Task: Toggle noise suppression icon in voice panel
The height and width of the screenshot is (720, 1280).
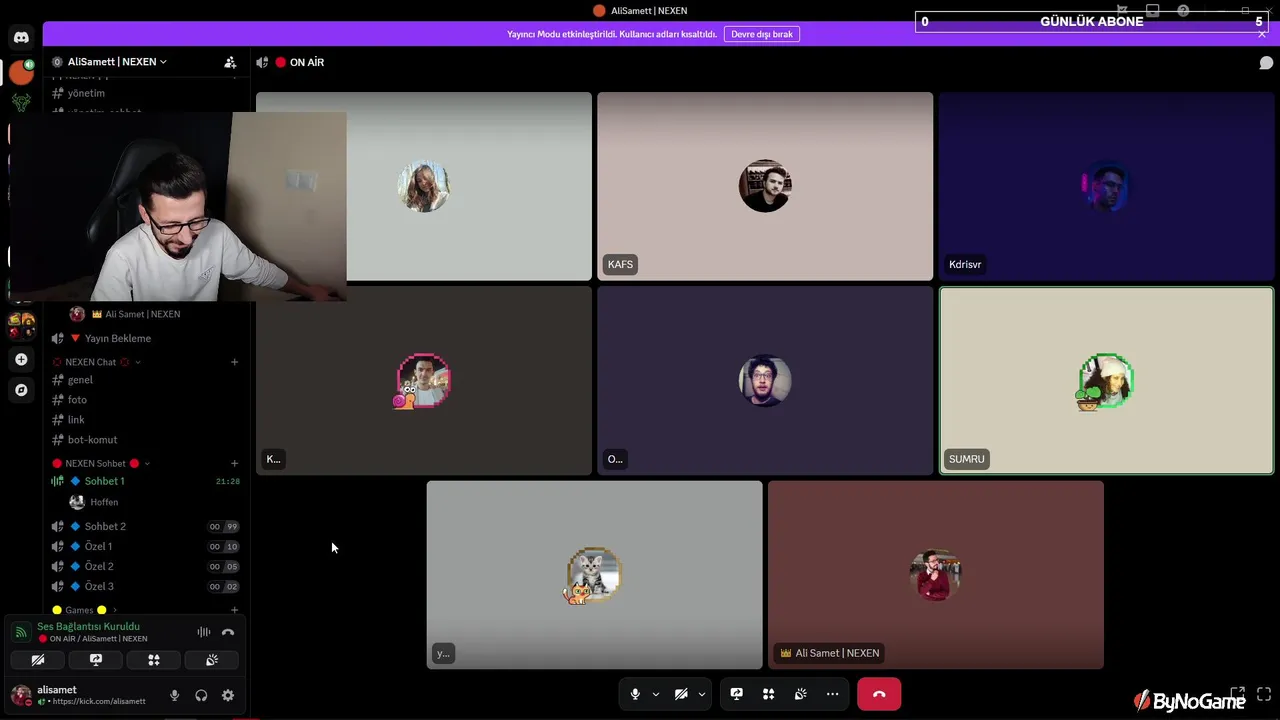Action: tap(204, 632)
